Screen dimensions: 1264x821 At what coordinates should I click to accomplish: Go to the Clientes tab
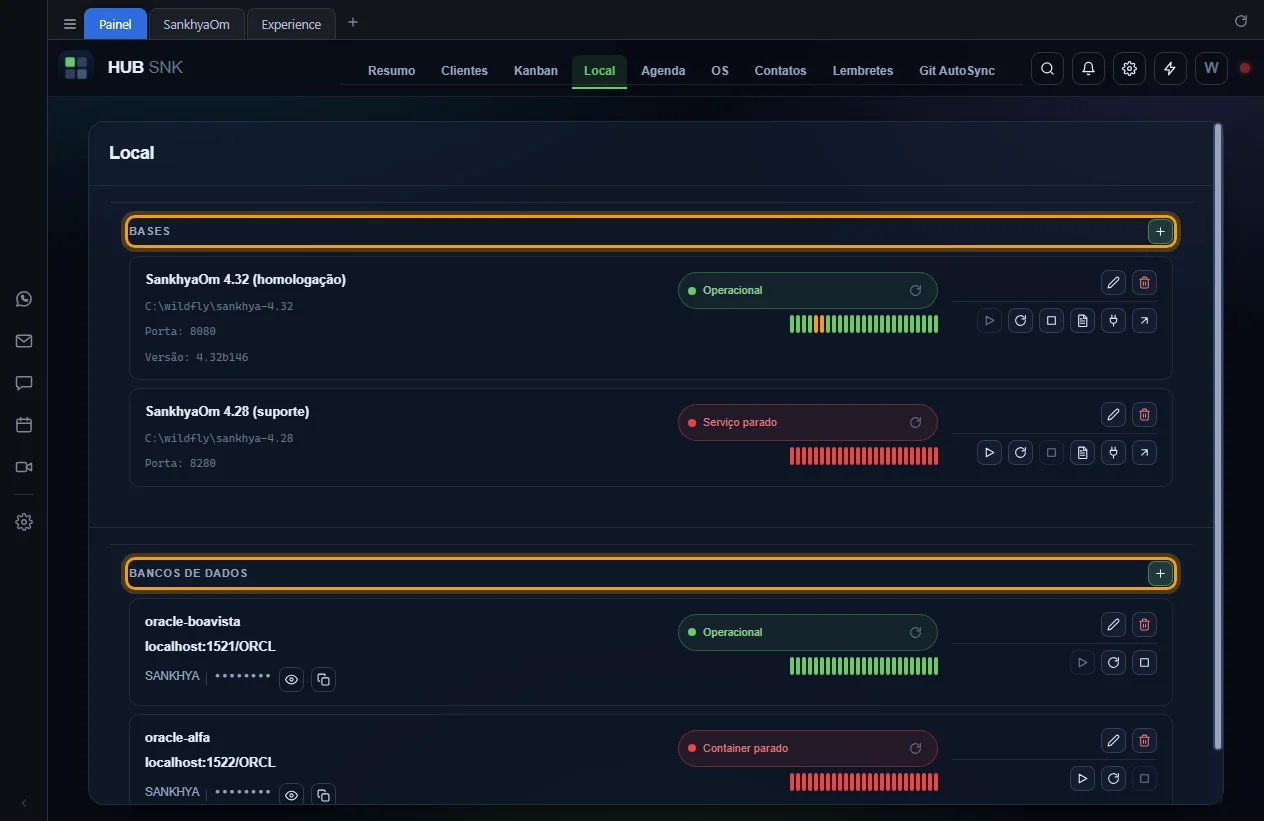[464, 71]
